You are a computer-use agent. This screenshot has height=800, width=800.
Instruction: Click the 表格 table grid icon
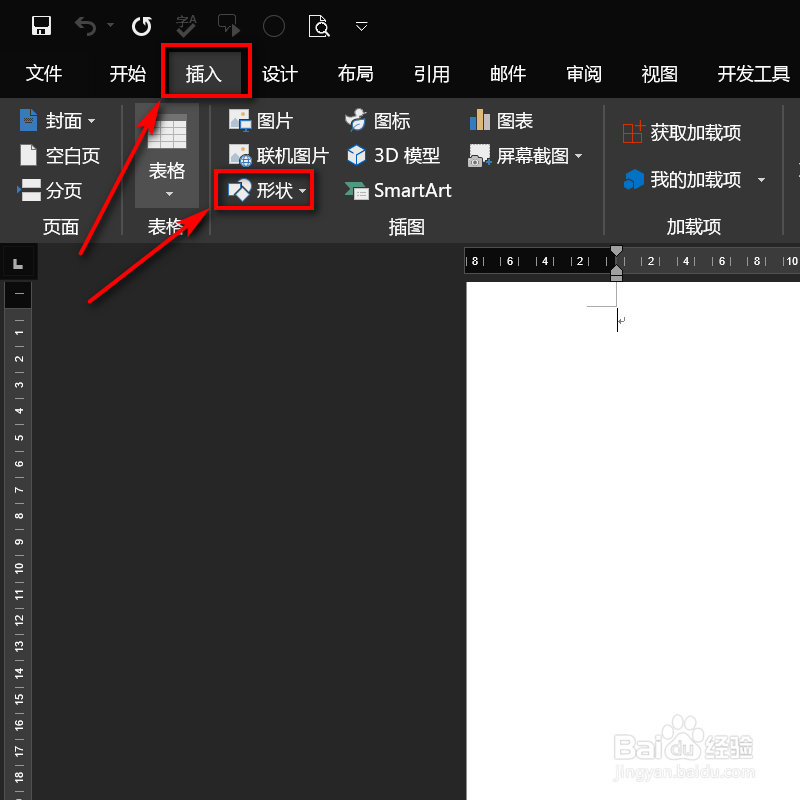pos(167,132)
